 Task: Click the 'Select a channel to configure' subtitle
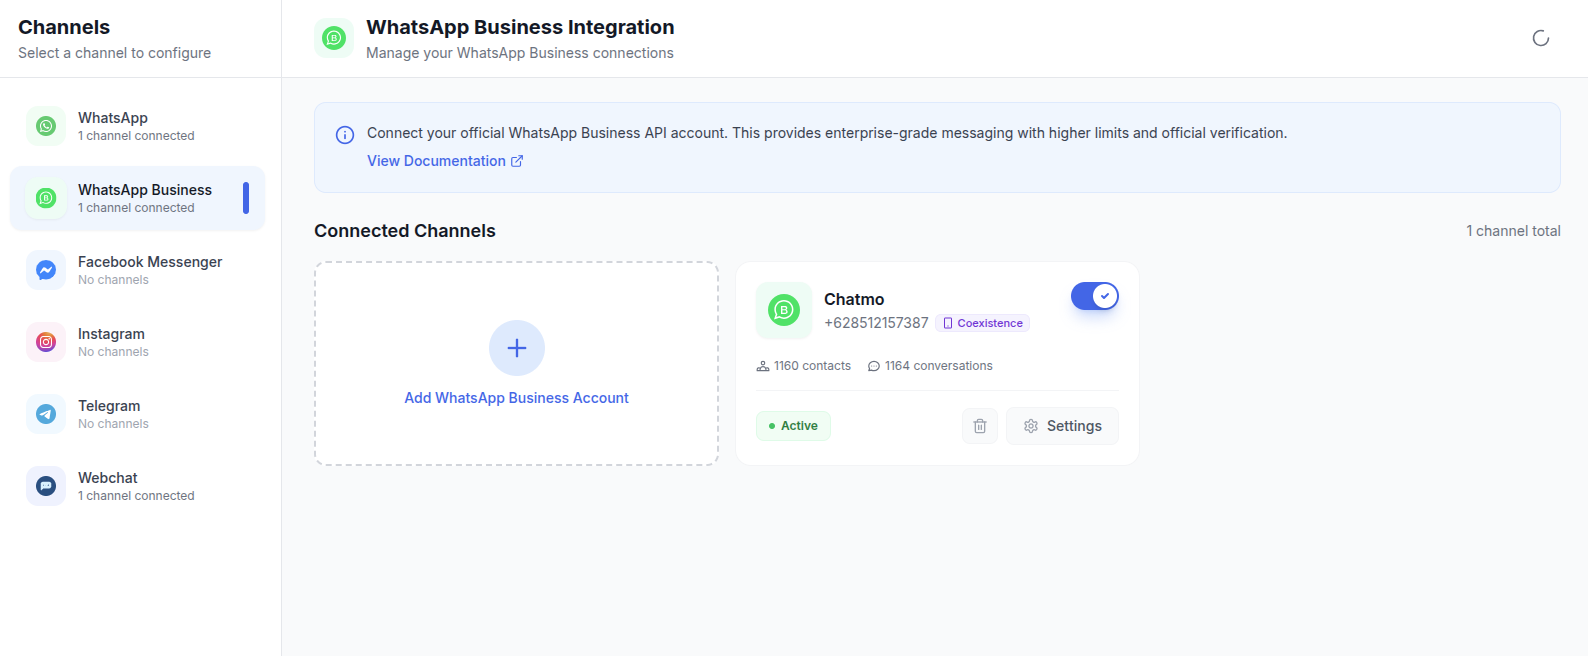pyautogui.click(x=114, y=53)
